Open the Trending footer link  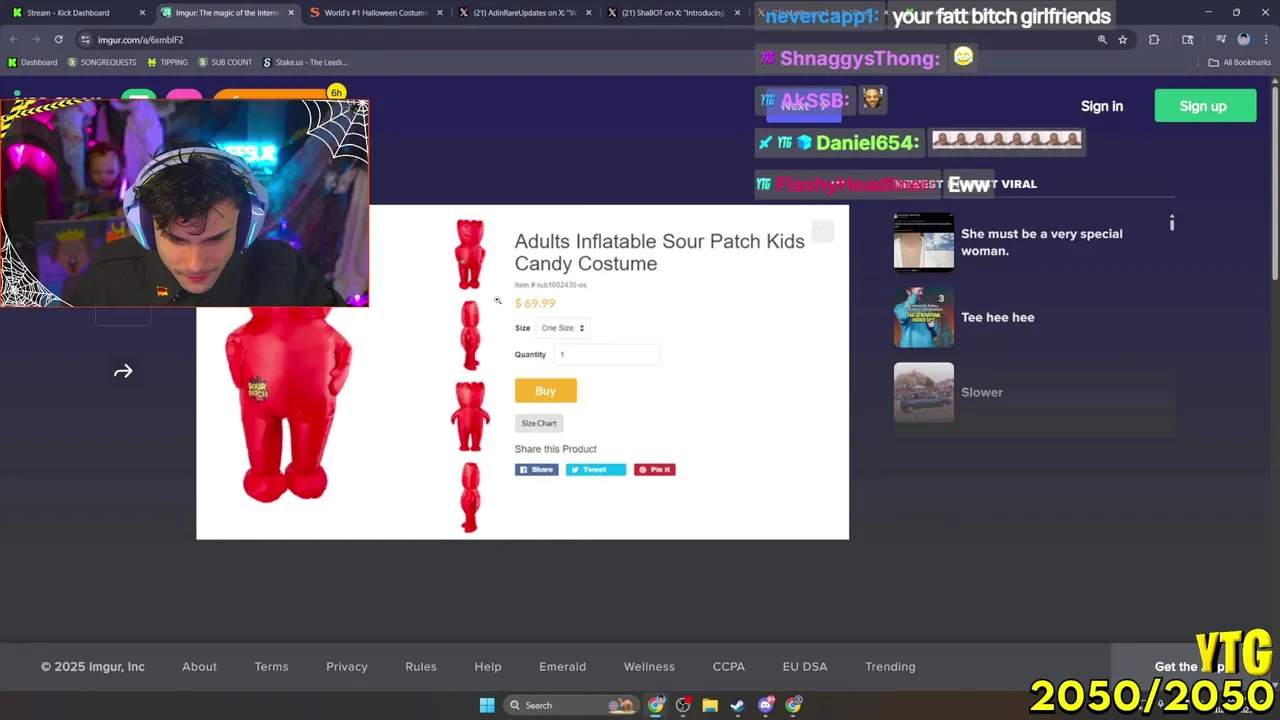point(890,667)
